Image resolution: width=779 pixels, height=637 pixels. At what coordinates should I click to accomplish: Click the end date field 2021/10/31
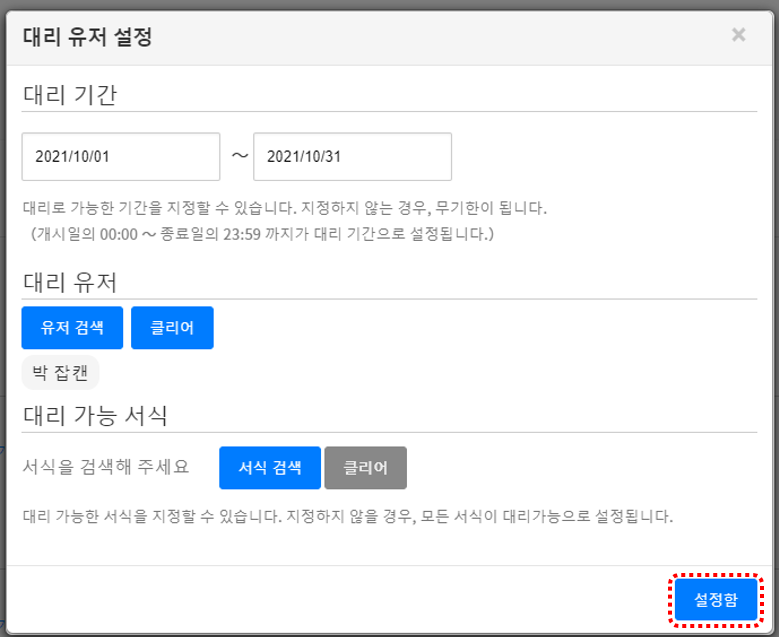coord(352,157)
